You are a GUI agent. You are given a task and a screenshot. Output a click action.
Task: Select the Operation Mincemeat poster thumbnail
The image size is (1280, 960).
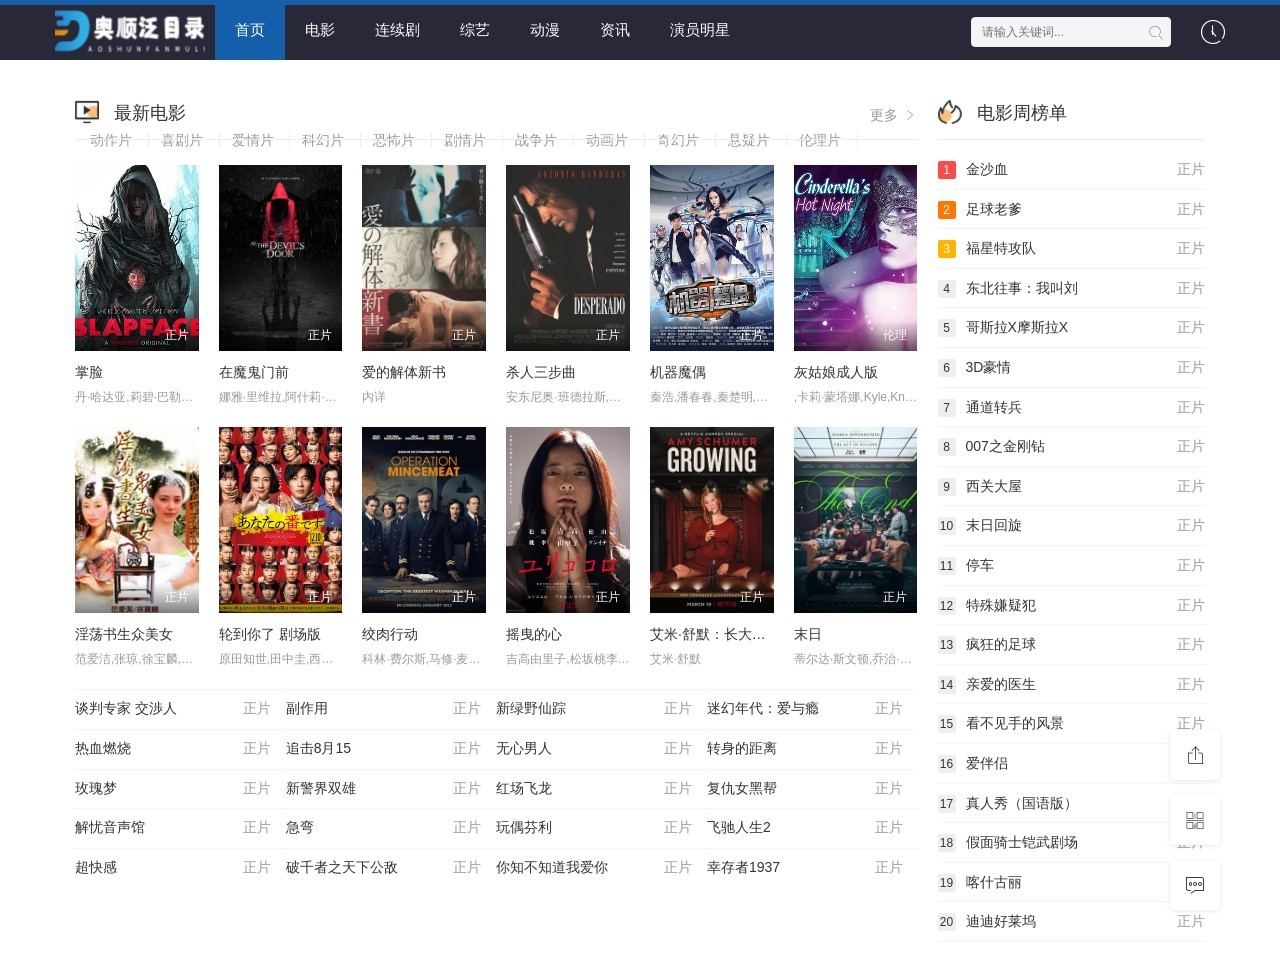423,519
